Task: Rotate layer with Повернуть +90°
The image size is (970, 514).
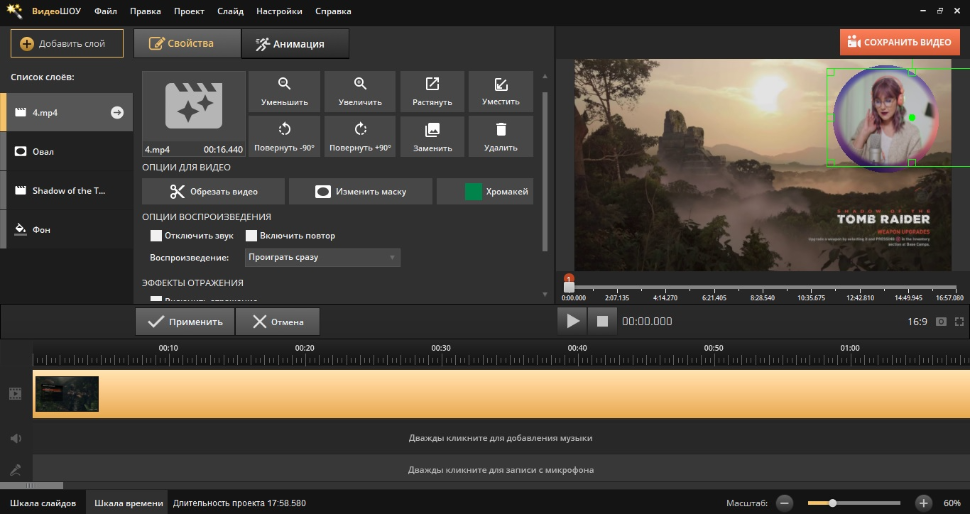Action: pyautogui.click(x=360, y=137)
